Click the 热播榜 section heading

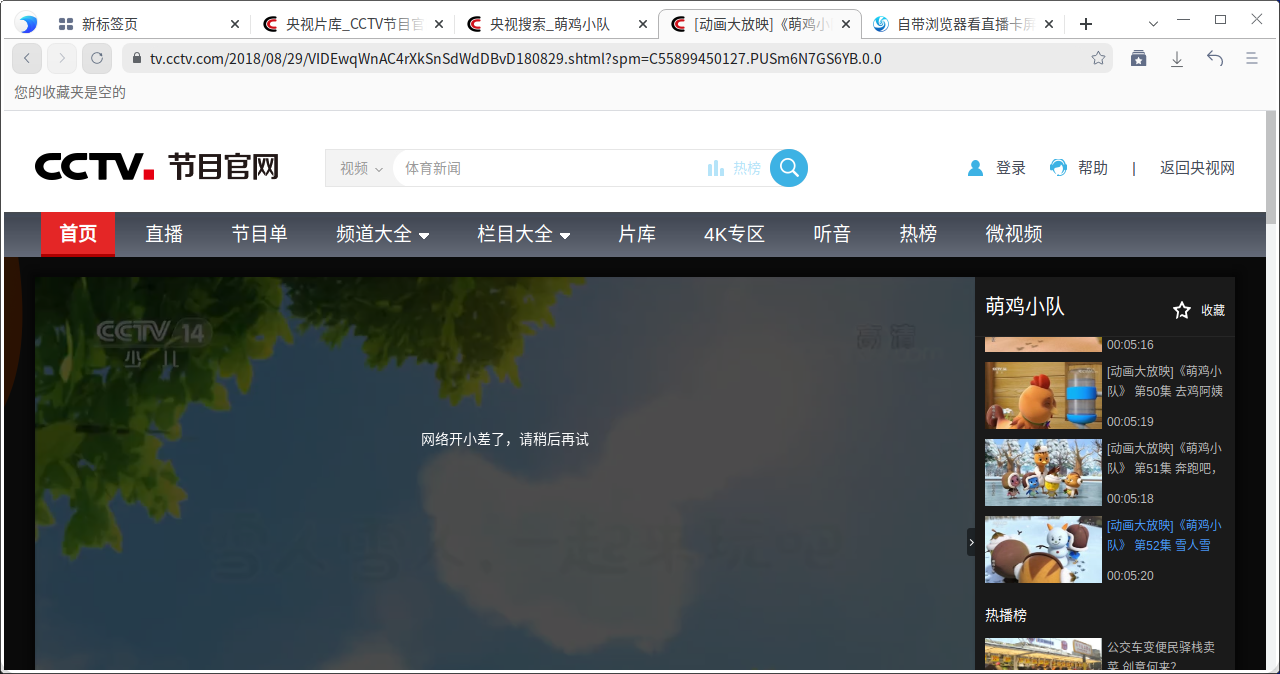(1006, 615)
